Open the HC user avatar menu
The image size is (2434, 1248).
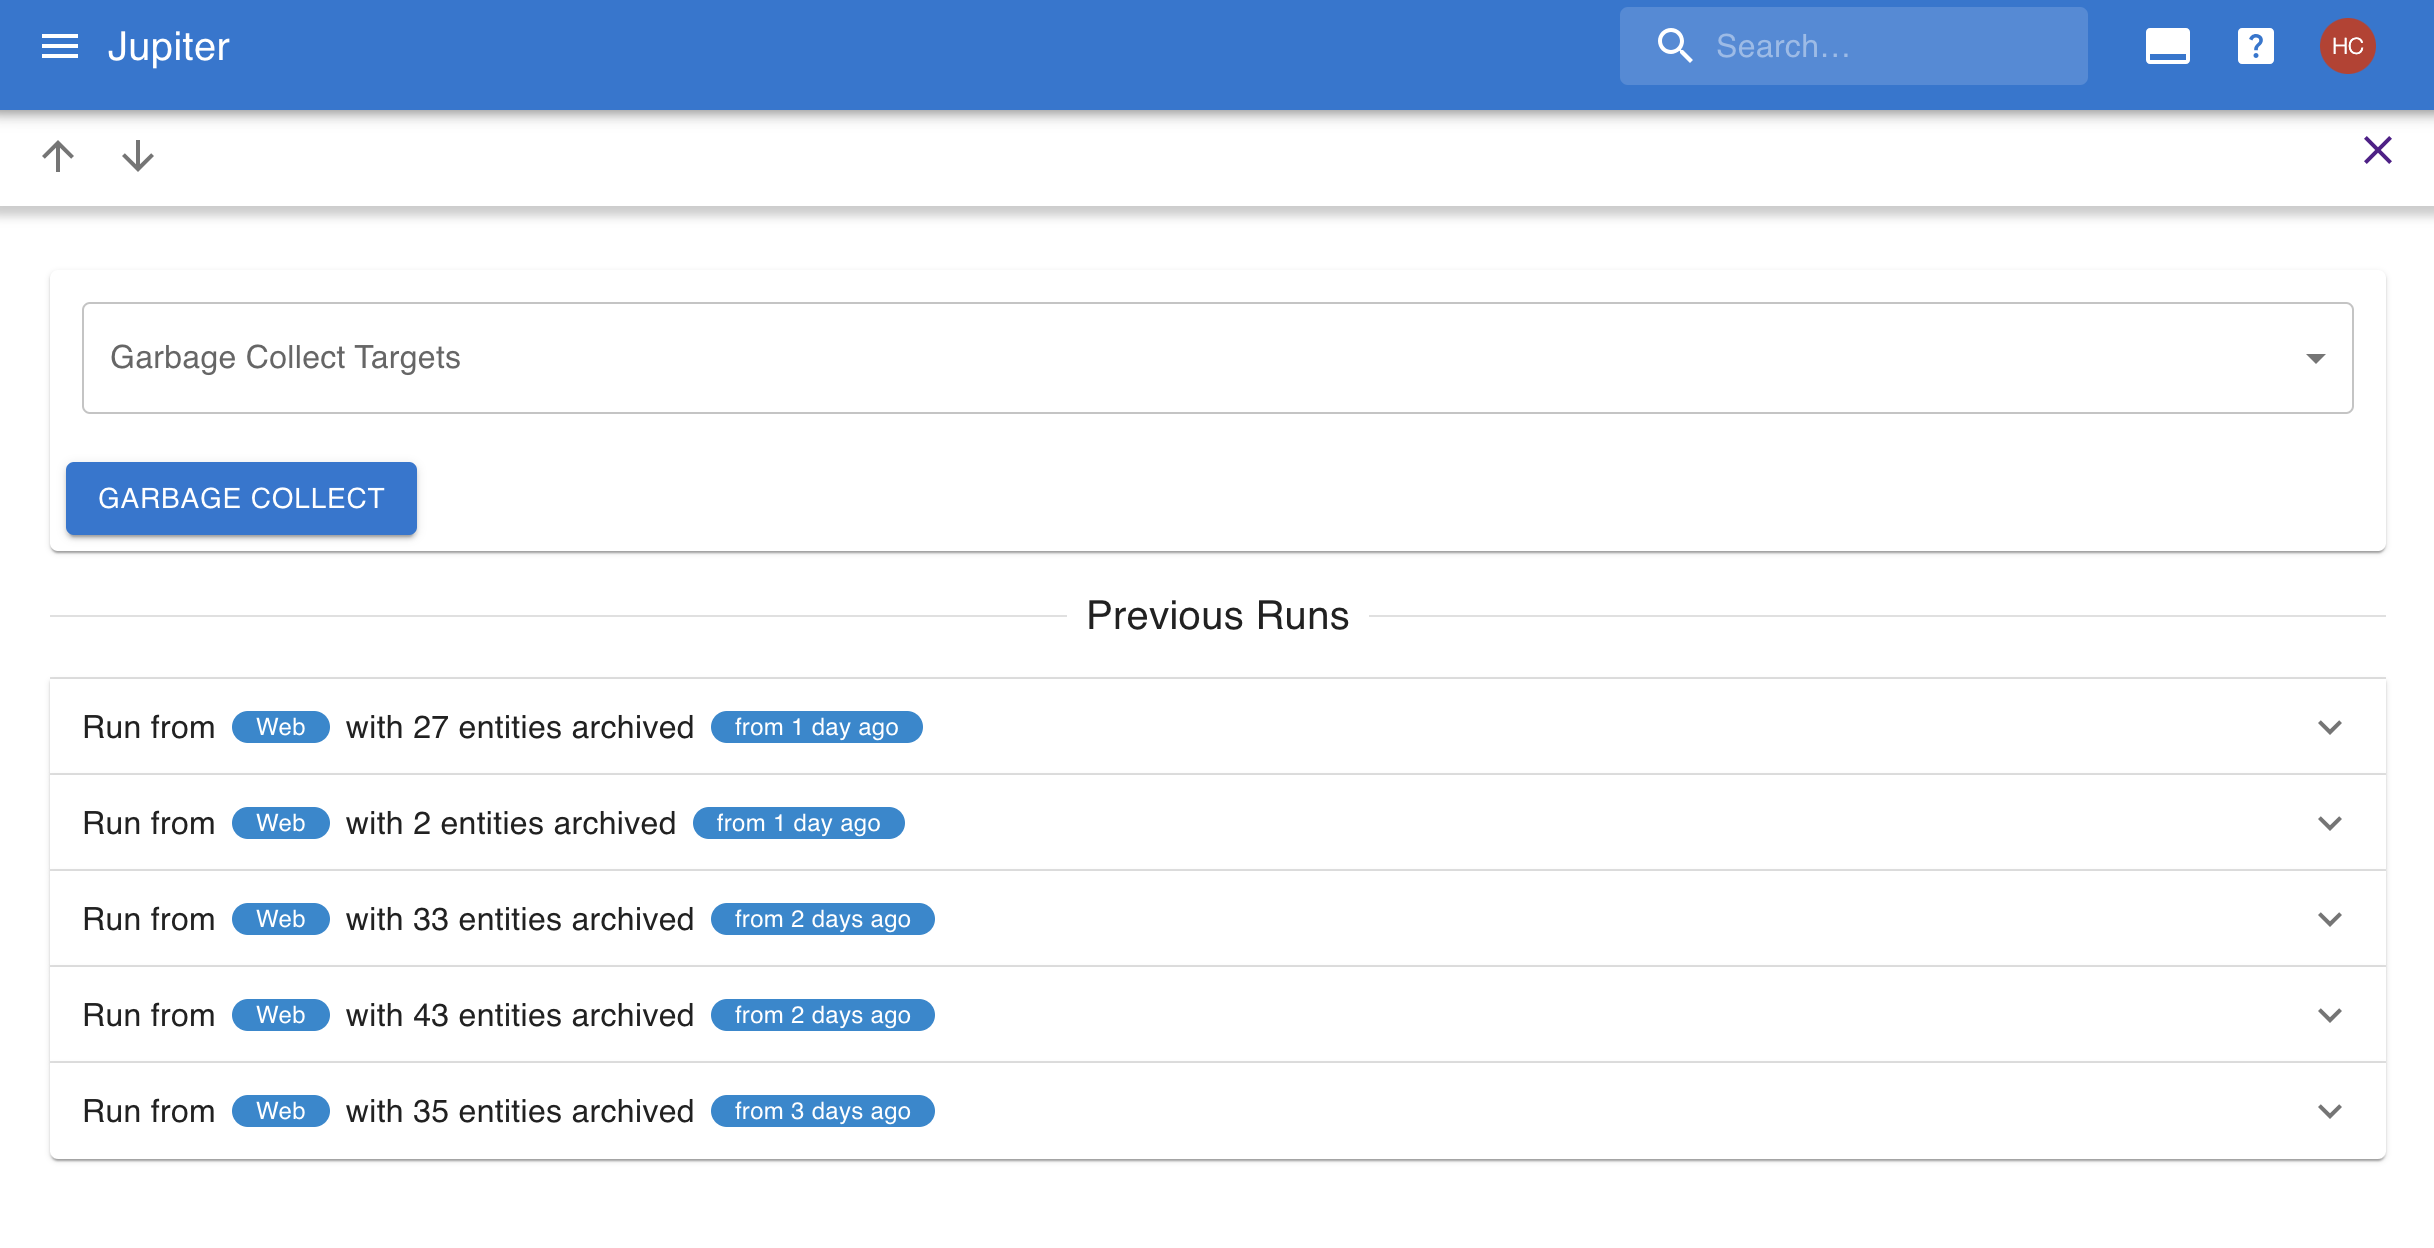coord(2347,46)
